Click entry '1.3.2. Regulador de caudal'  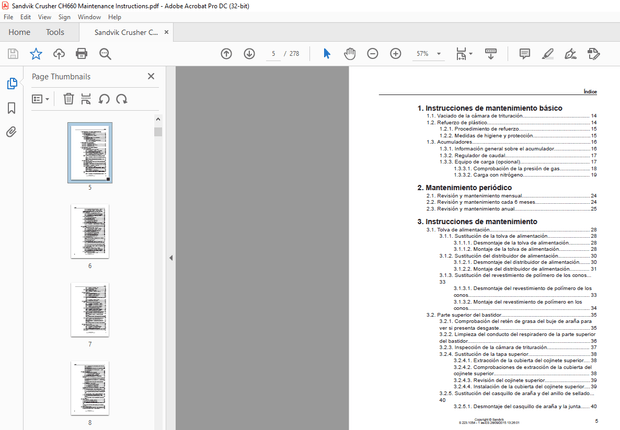[473, 155]
